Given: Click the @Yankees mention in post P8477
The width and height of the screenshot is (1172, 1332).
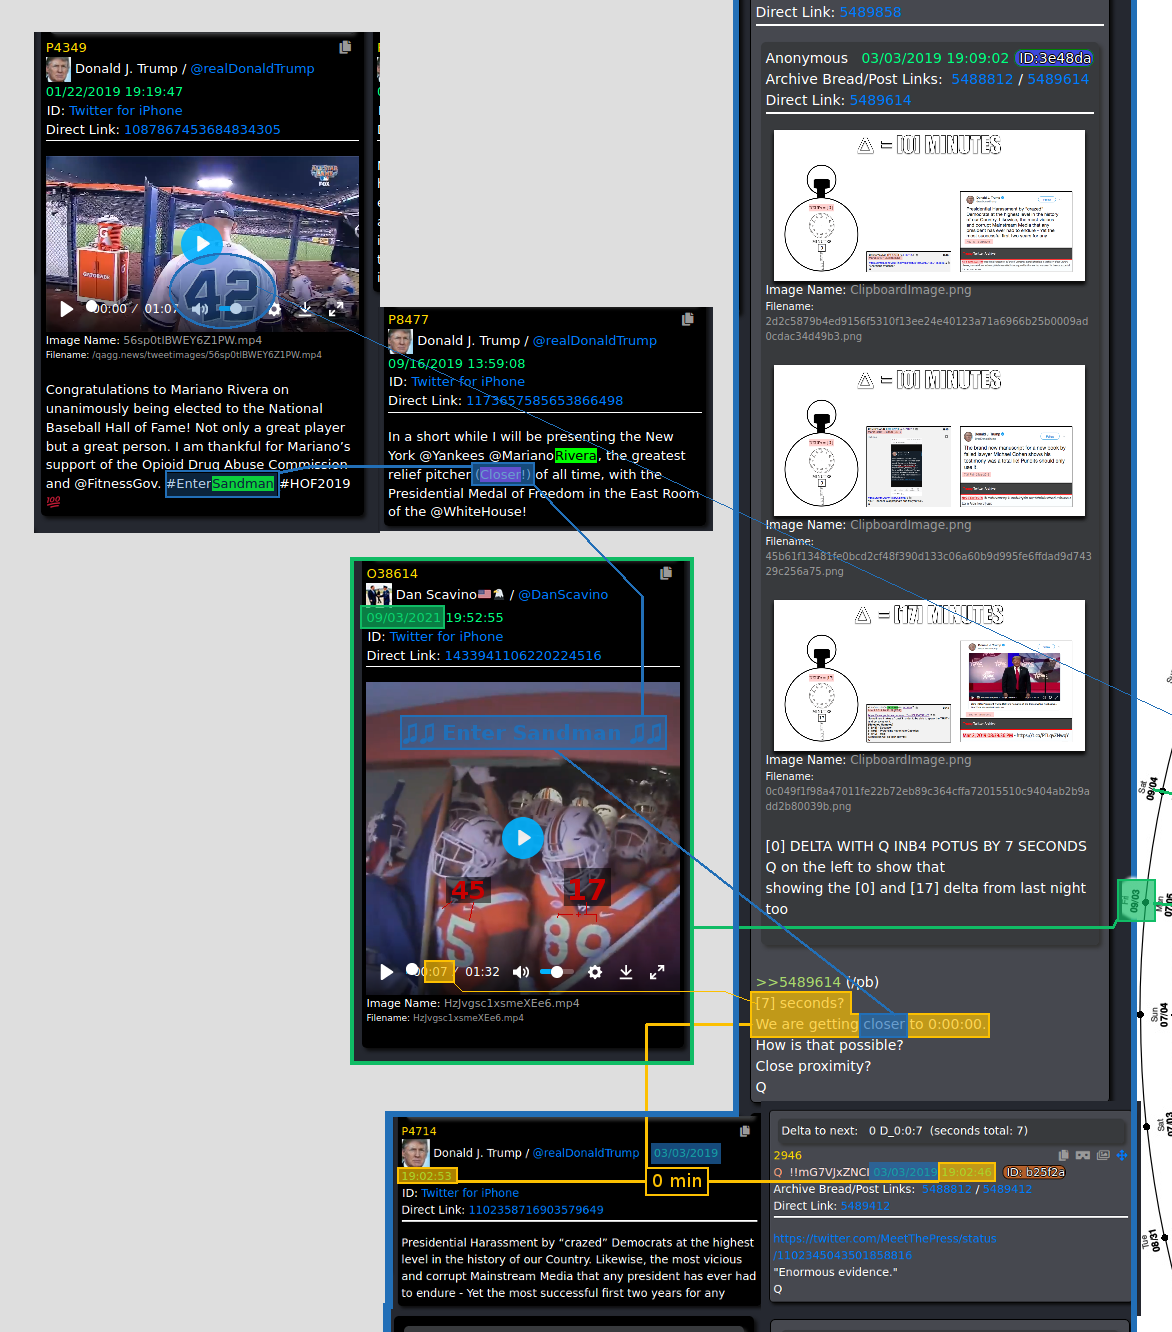Looking at the screenshot, I should click(x=452, y=455).
